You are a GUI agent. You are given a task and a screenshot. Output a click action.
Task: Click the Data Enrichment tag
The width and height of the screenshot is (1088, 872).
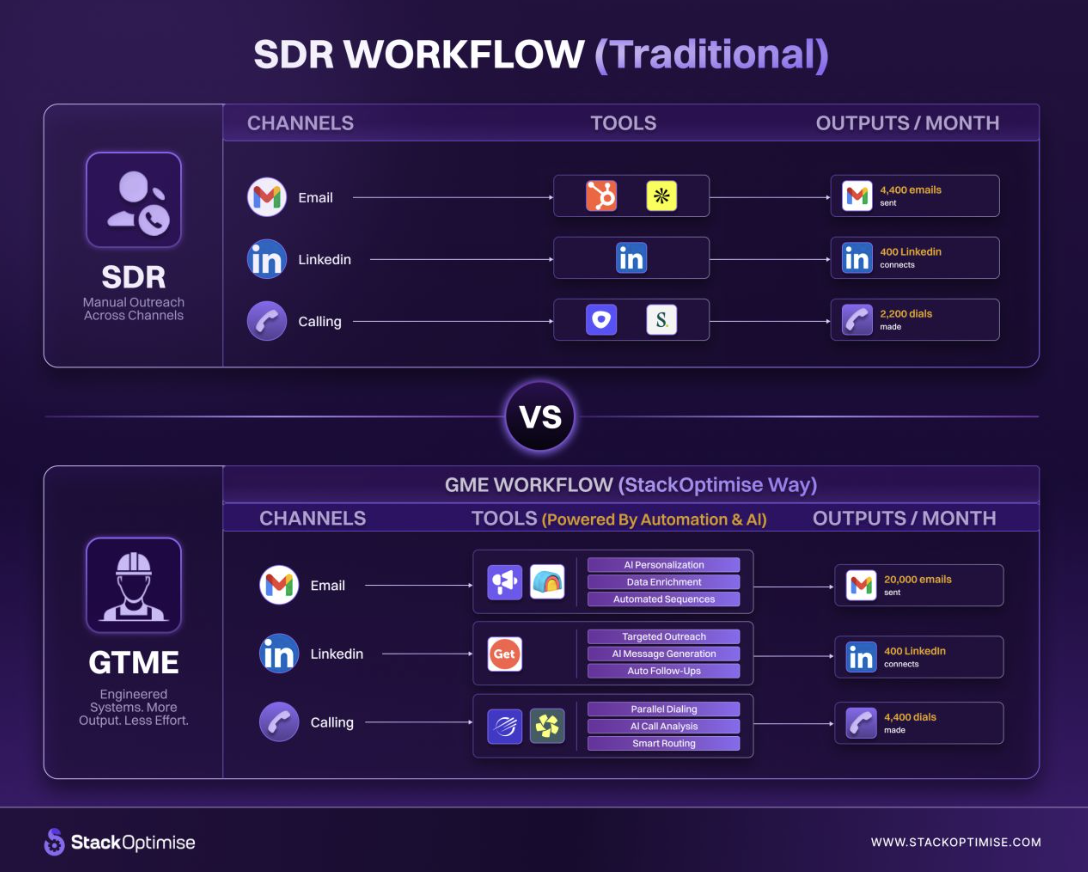(664, 582)
